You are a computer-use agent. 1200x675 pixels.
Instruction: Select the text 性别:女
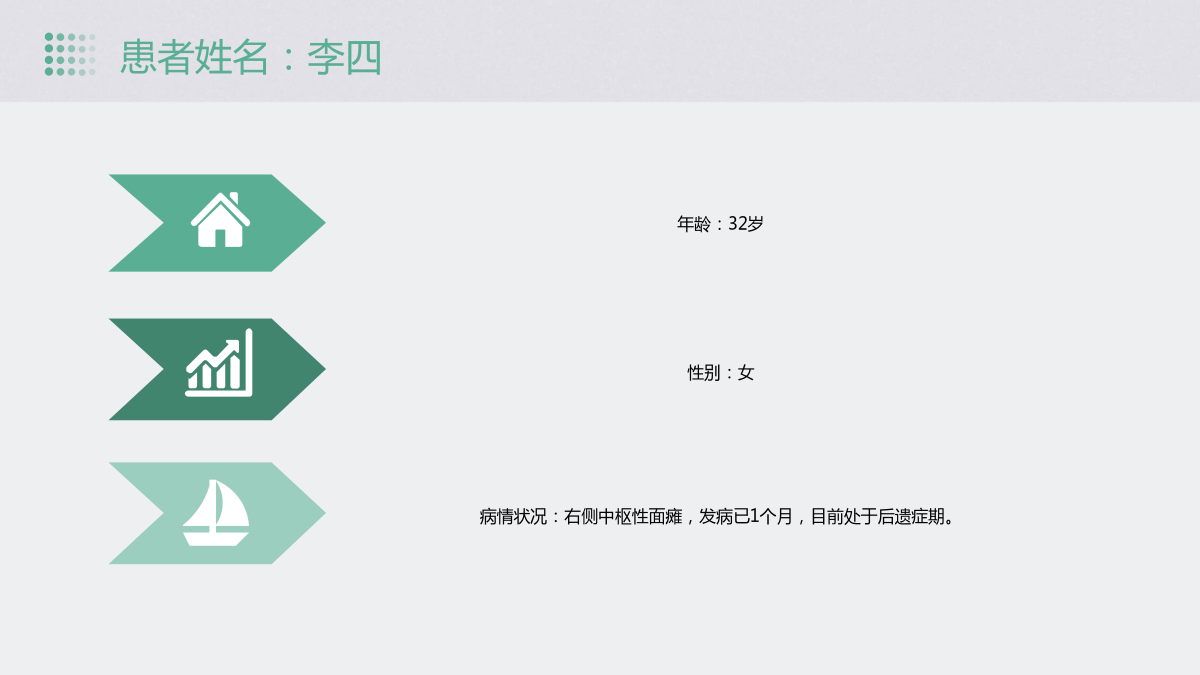[720, 373]
